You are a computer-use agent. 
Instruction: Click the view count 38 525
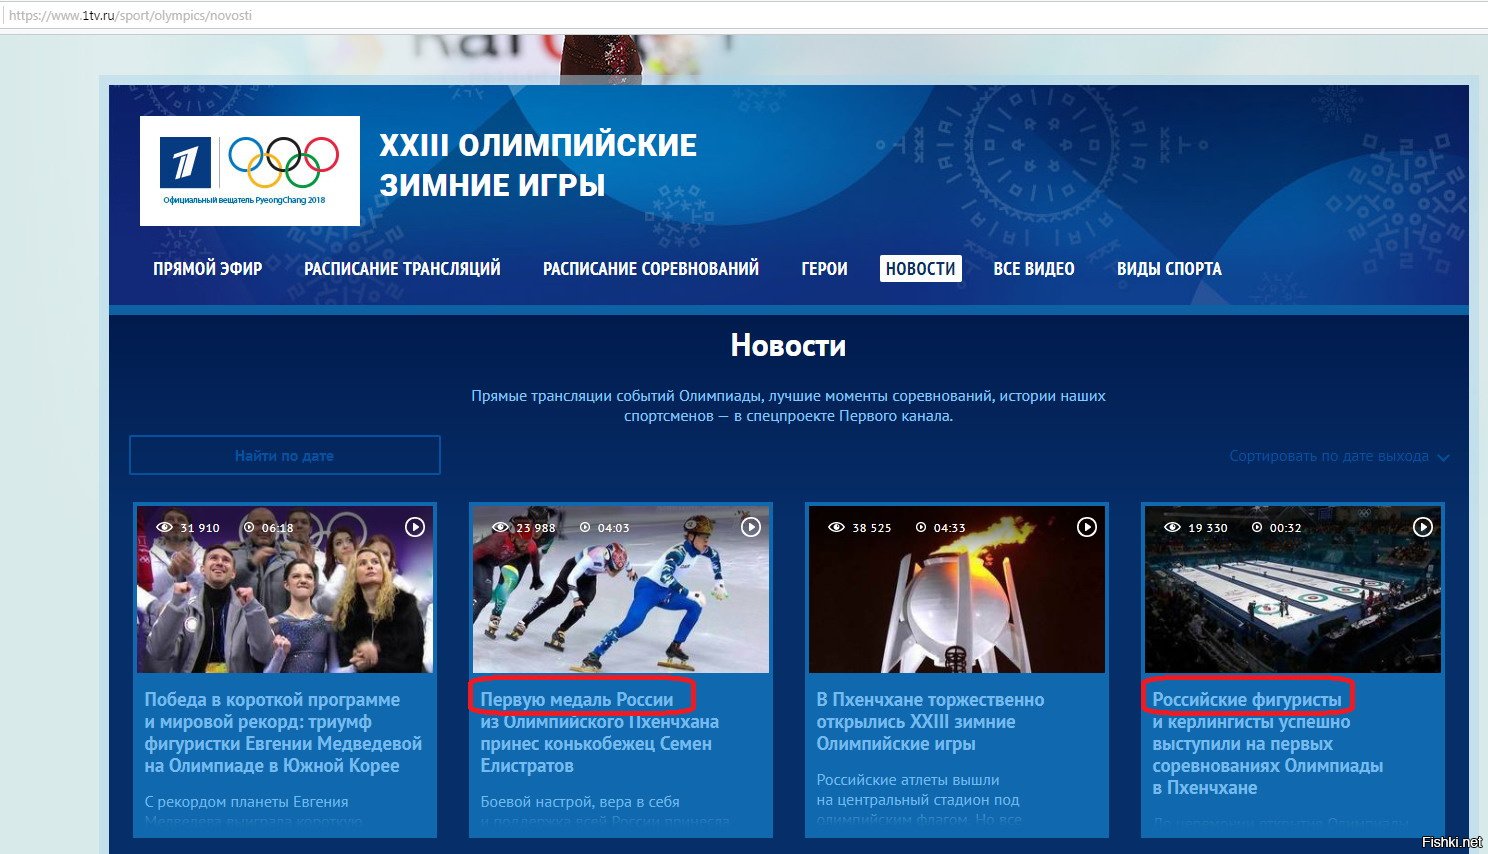pyautogui.click(x=872, y=528)
